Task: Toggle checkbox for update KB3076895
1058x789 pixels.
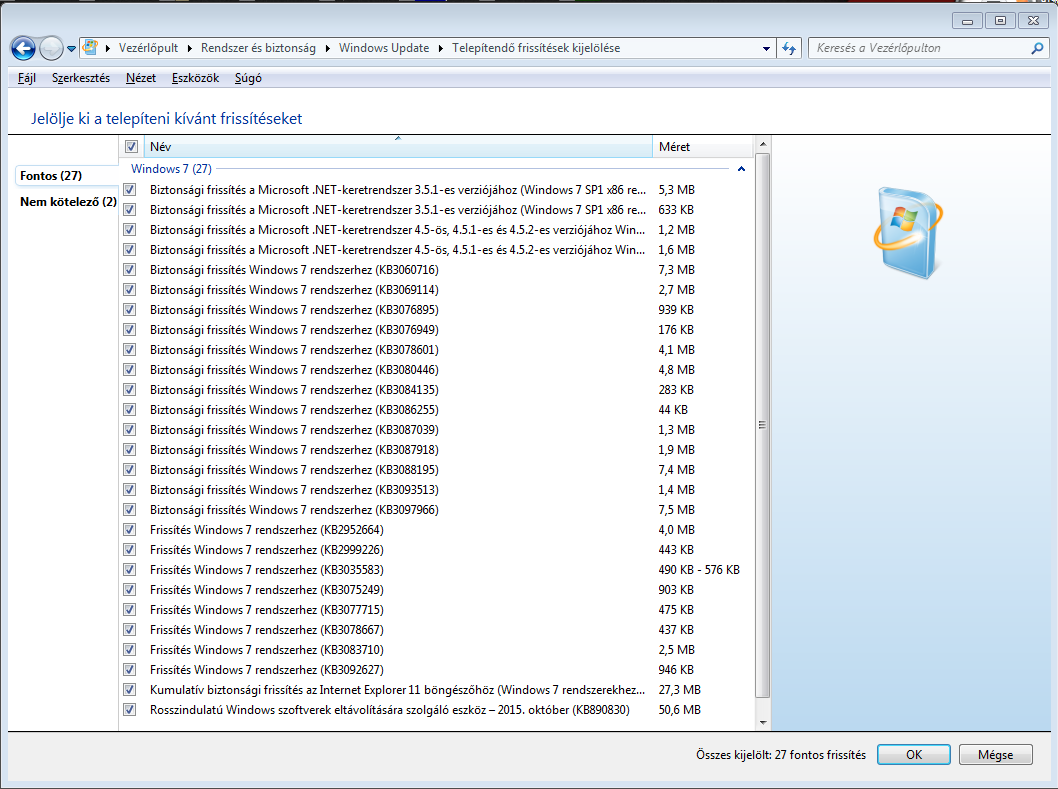Action: (x=130, y=310)
